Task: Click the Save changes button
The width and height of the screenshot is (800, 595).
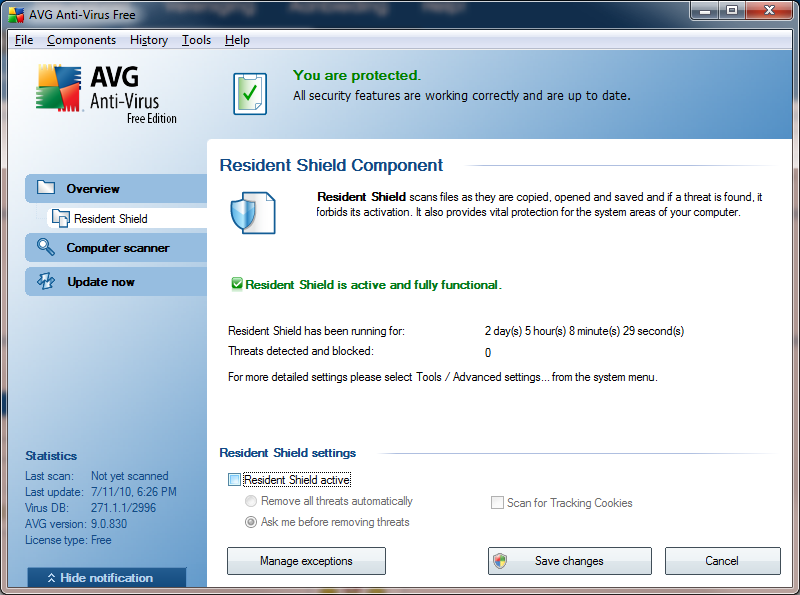Action: (x=569, y=561)
